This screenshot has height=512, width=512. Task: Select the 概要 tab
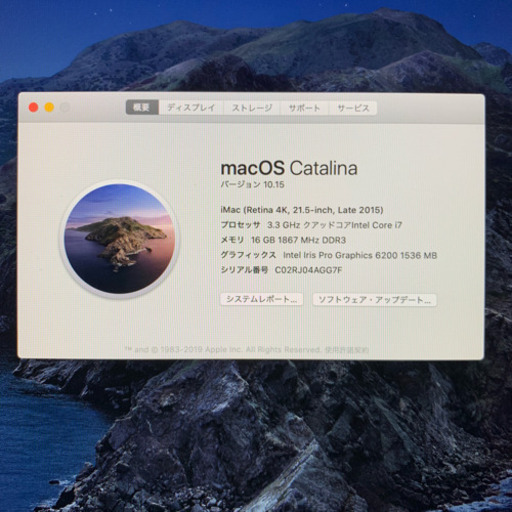(x=142, y=107)
